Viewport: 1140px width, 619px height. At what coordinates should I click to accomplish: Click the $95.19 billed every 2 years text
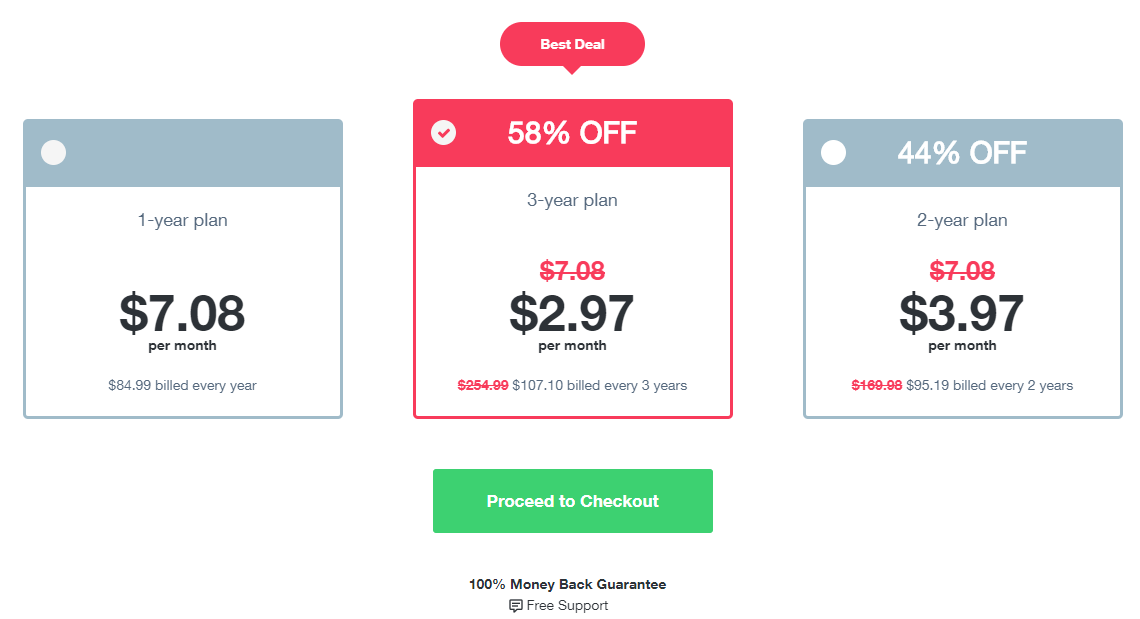click(x=990, y=386)
